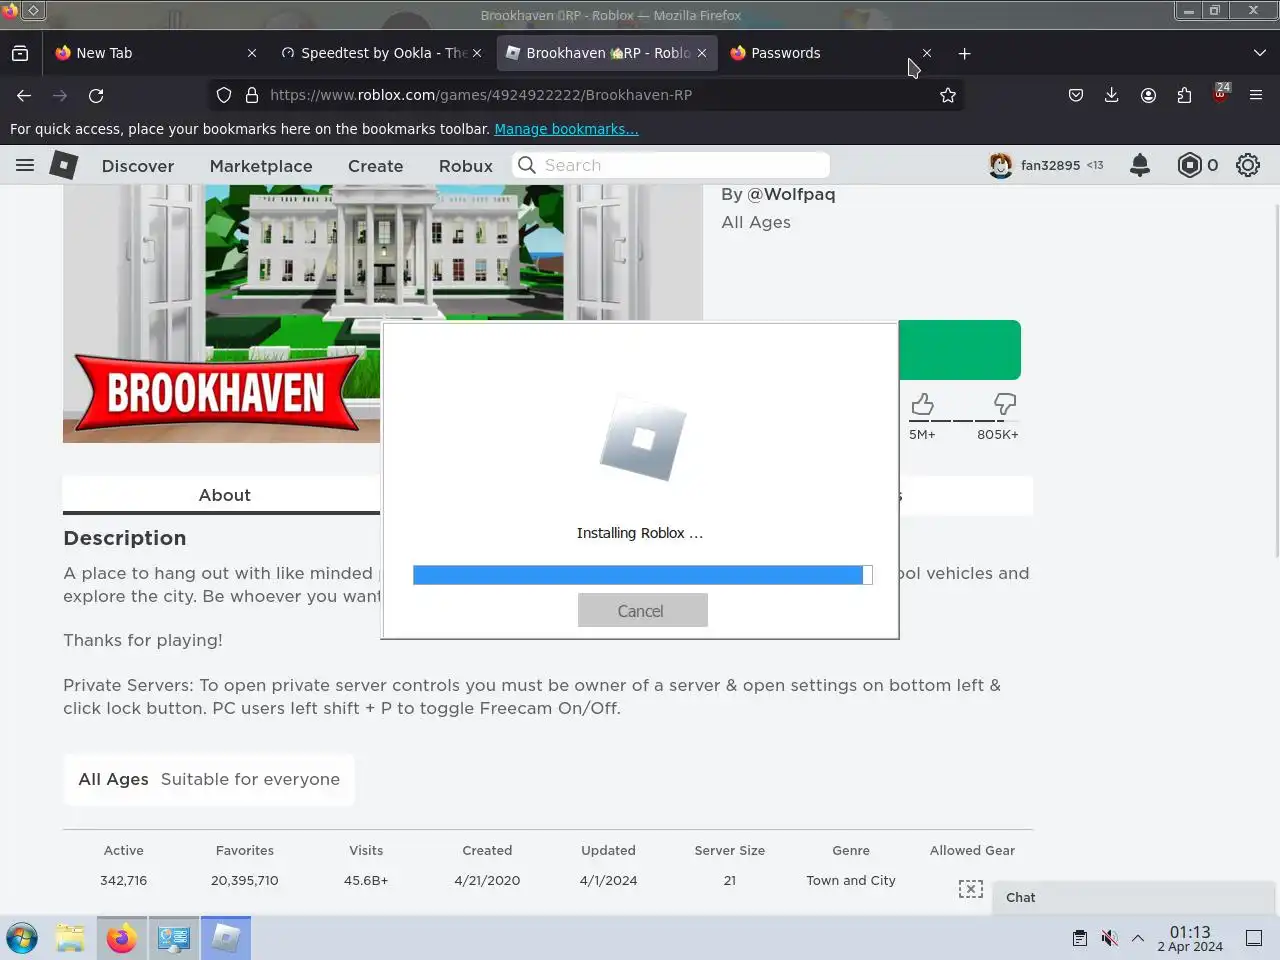The width and height of the screenshot is (1280, 960).
Task: Open the Roblox installer taskbar icon
Action: coord(226,938)
